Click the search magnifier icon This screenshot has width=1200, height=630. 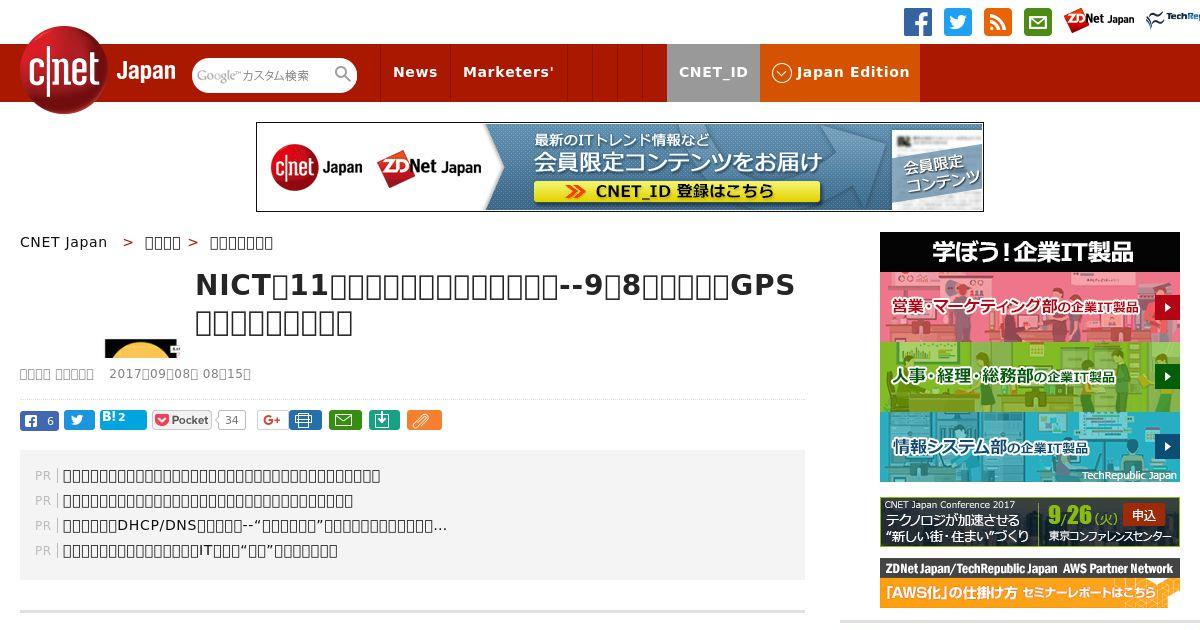click(x=343, y=74)
